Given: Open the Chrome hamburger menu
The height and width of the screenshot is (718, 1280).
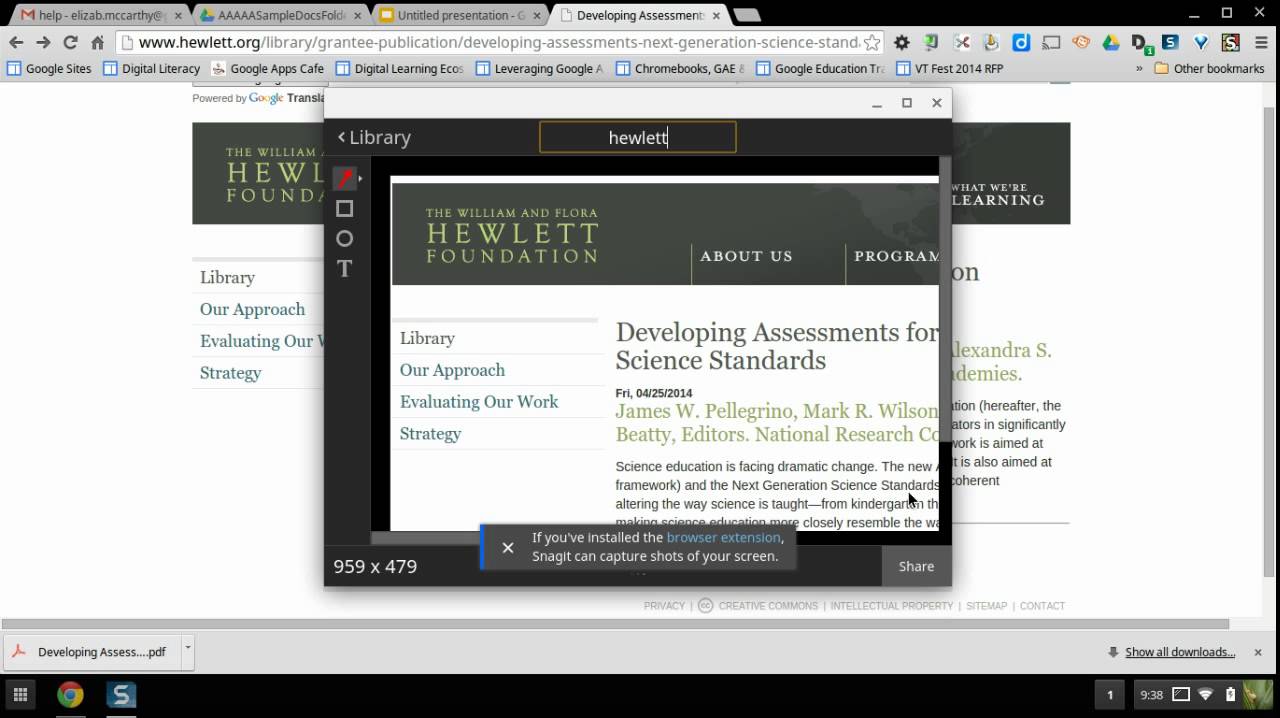Looking at the screenshot, I should coord(1261,42).
